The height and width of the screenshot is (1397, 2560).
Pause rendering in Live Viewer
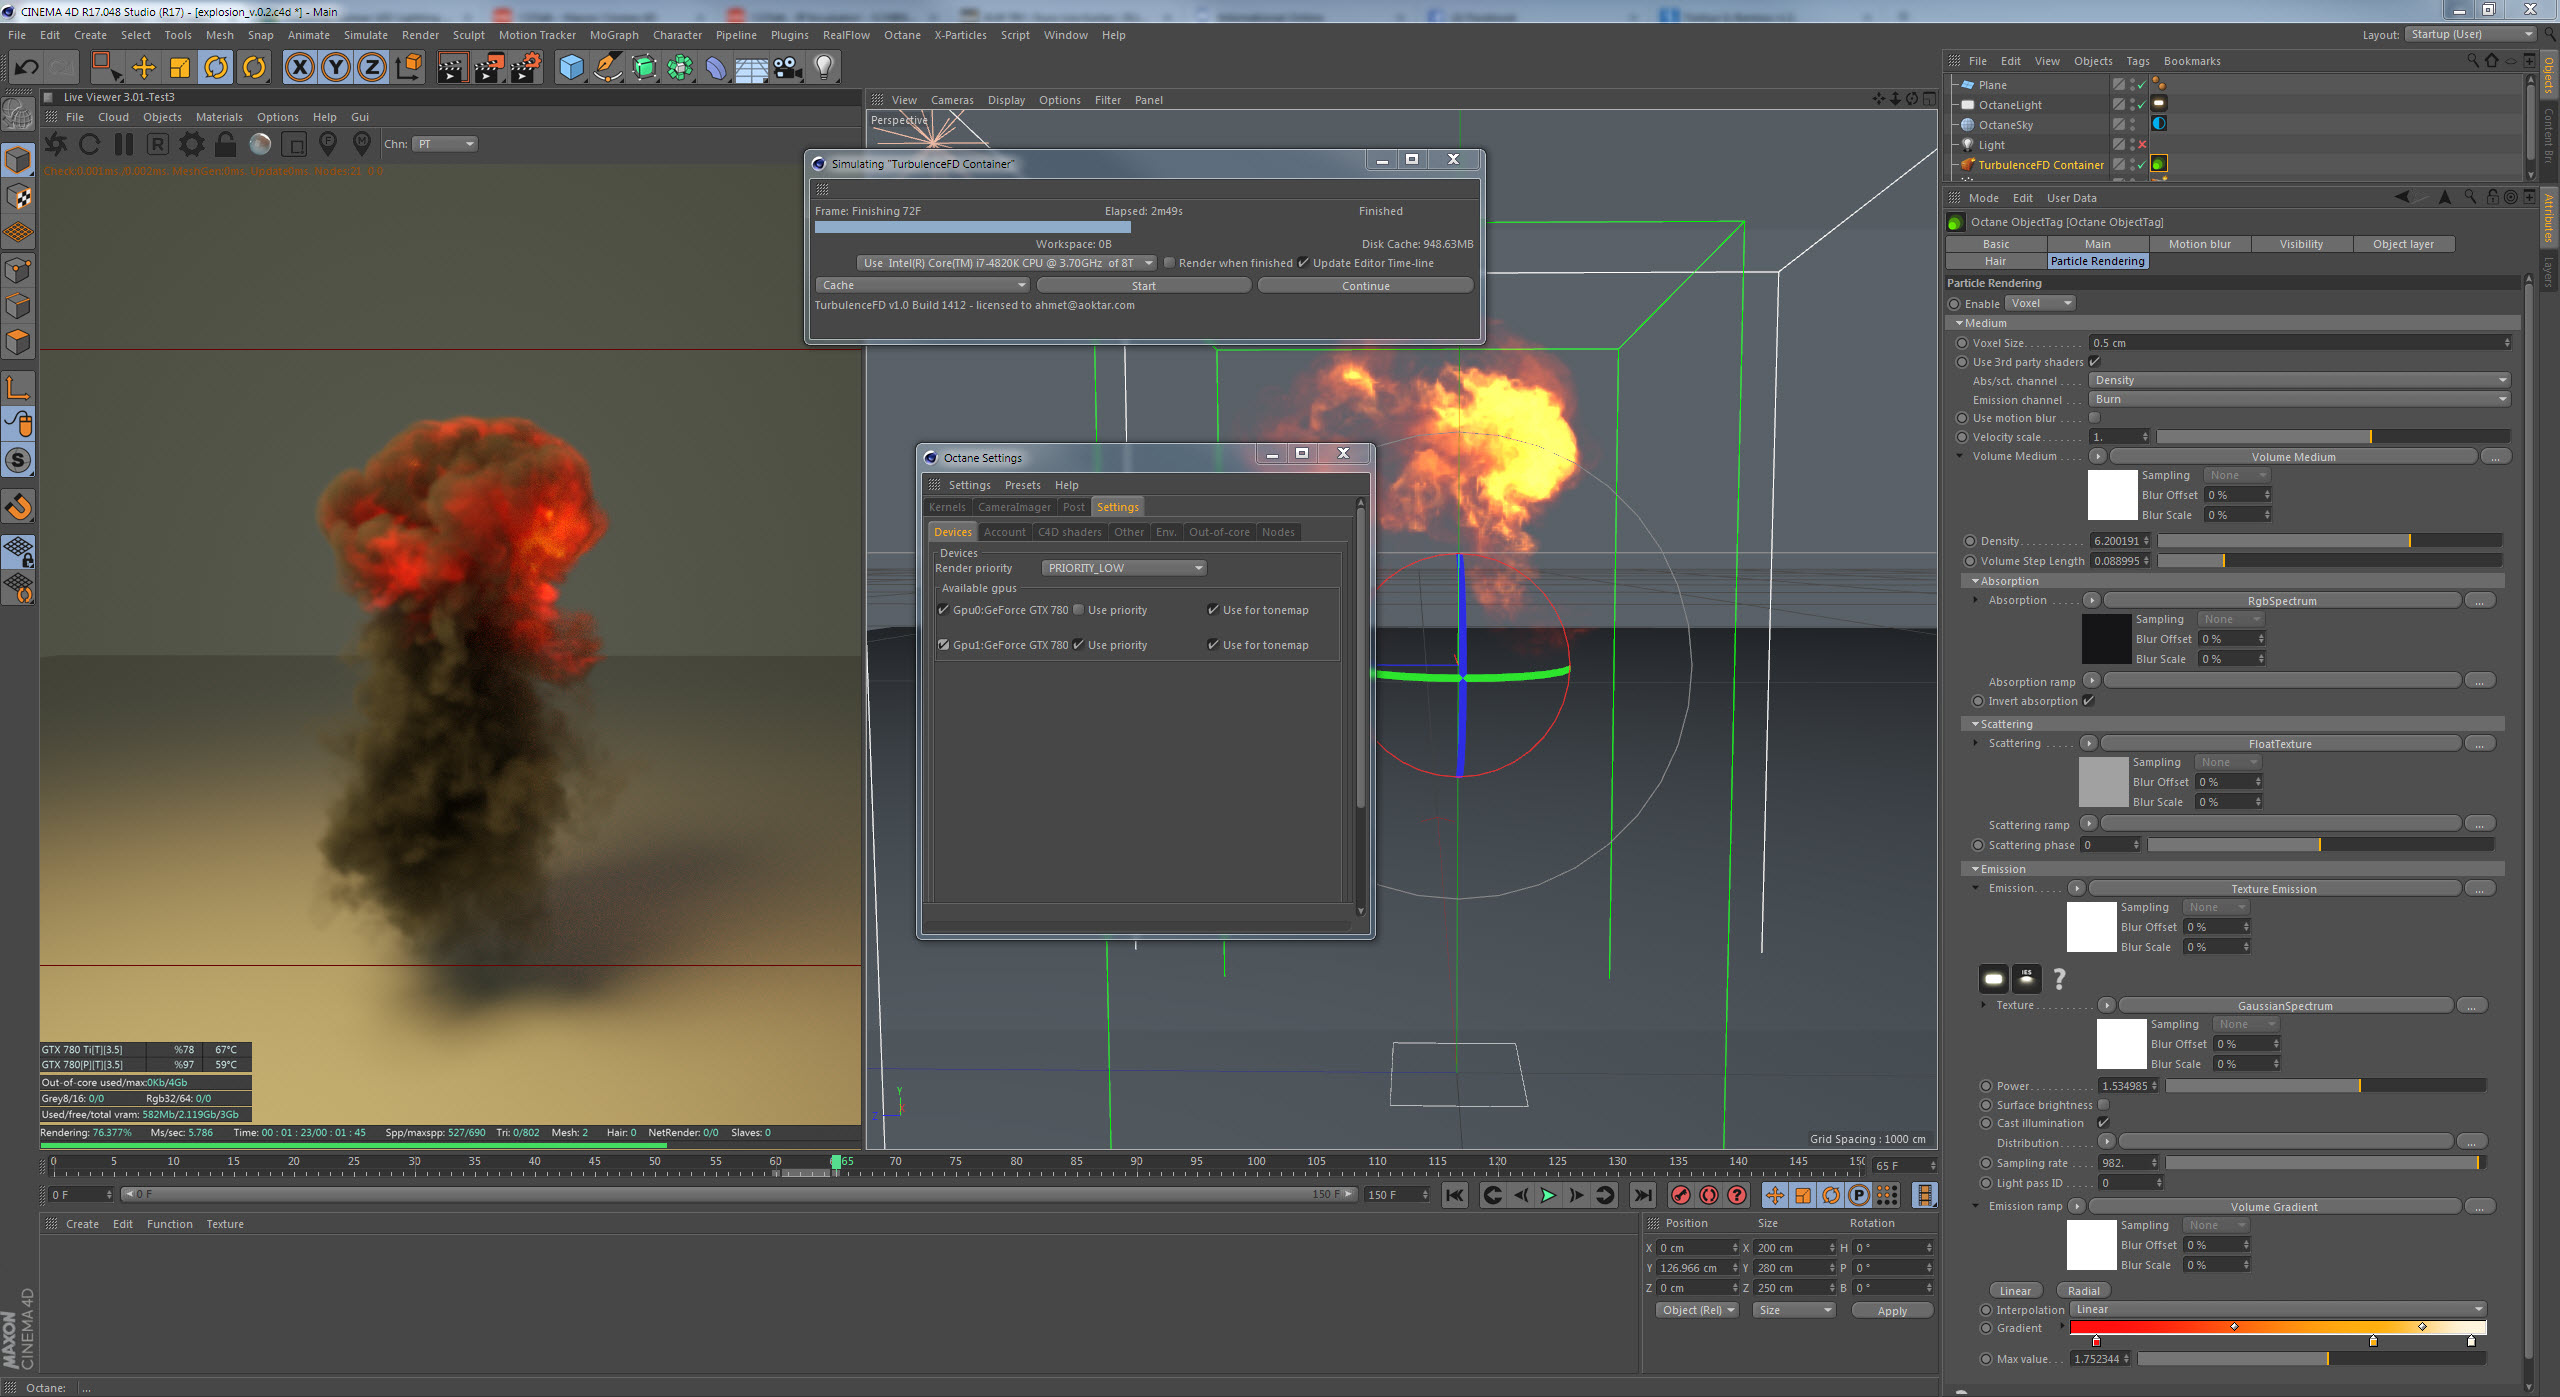[124, 144]
